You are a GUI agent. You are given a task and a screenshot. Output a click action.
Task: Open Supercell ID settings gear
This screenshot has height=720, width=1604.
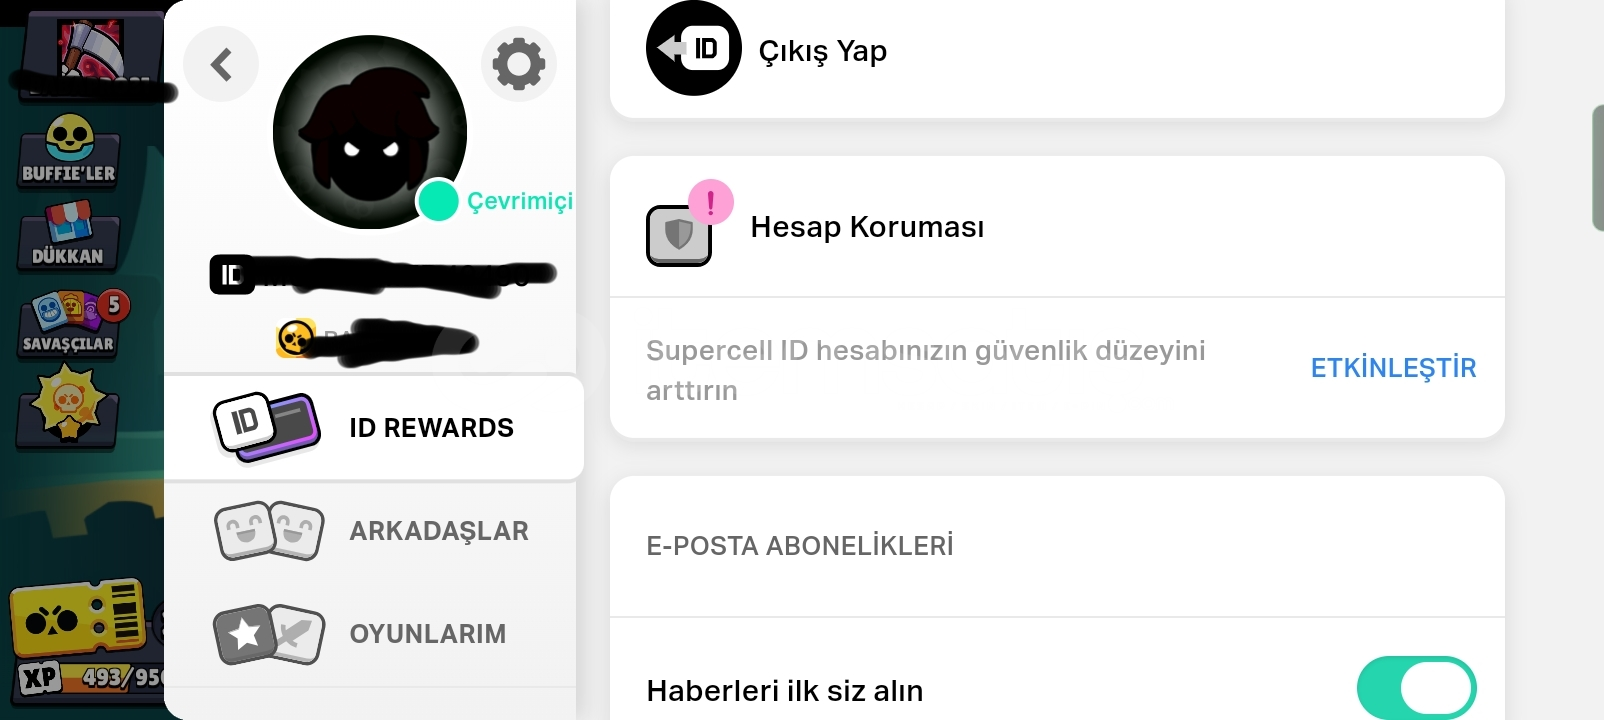519,65
